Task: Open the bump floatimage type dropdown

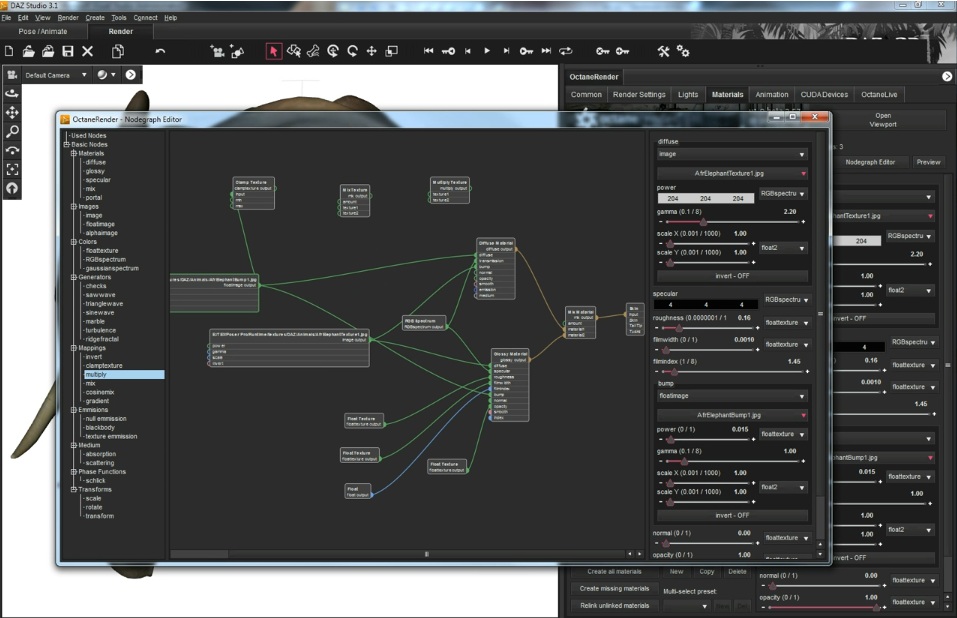Action: pos(732,396)
